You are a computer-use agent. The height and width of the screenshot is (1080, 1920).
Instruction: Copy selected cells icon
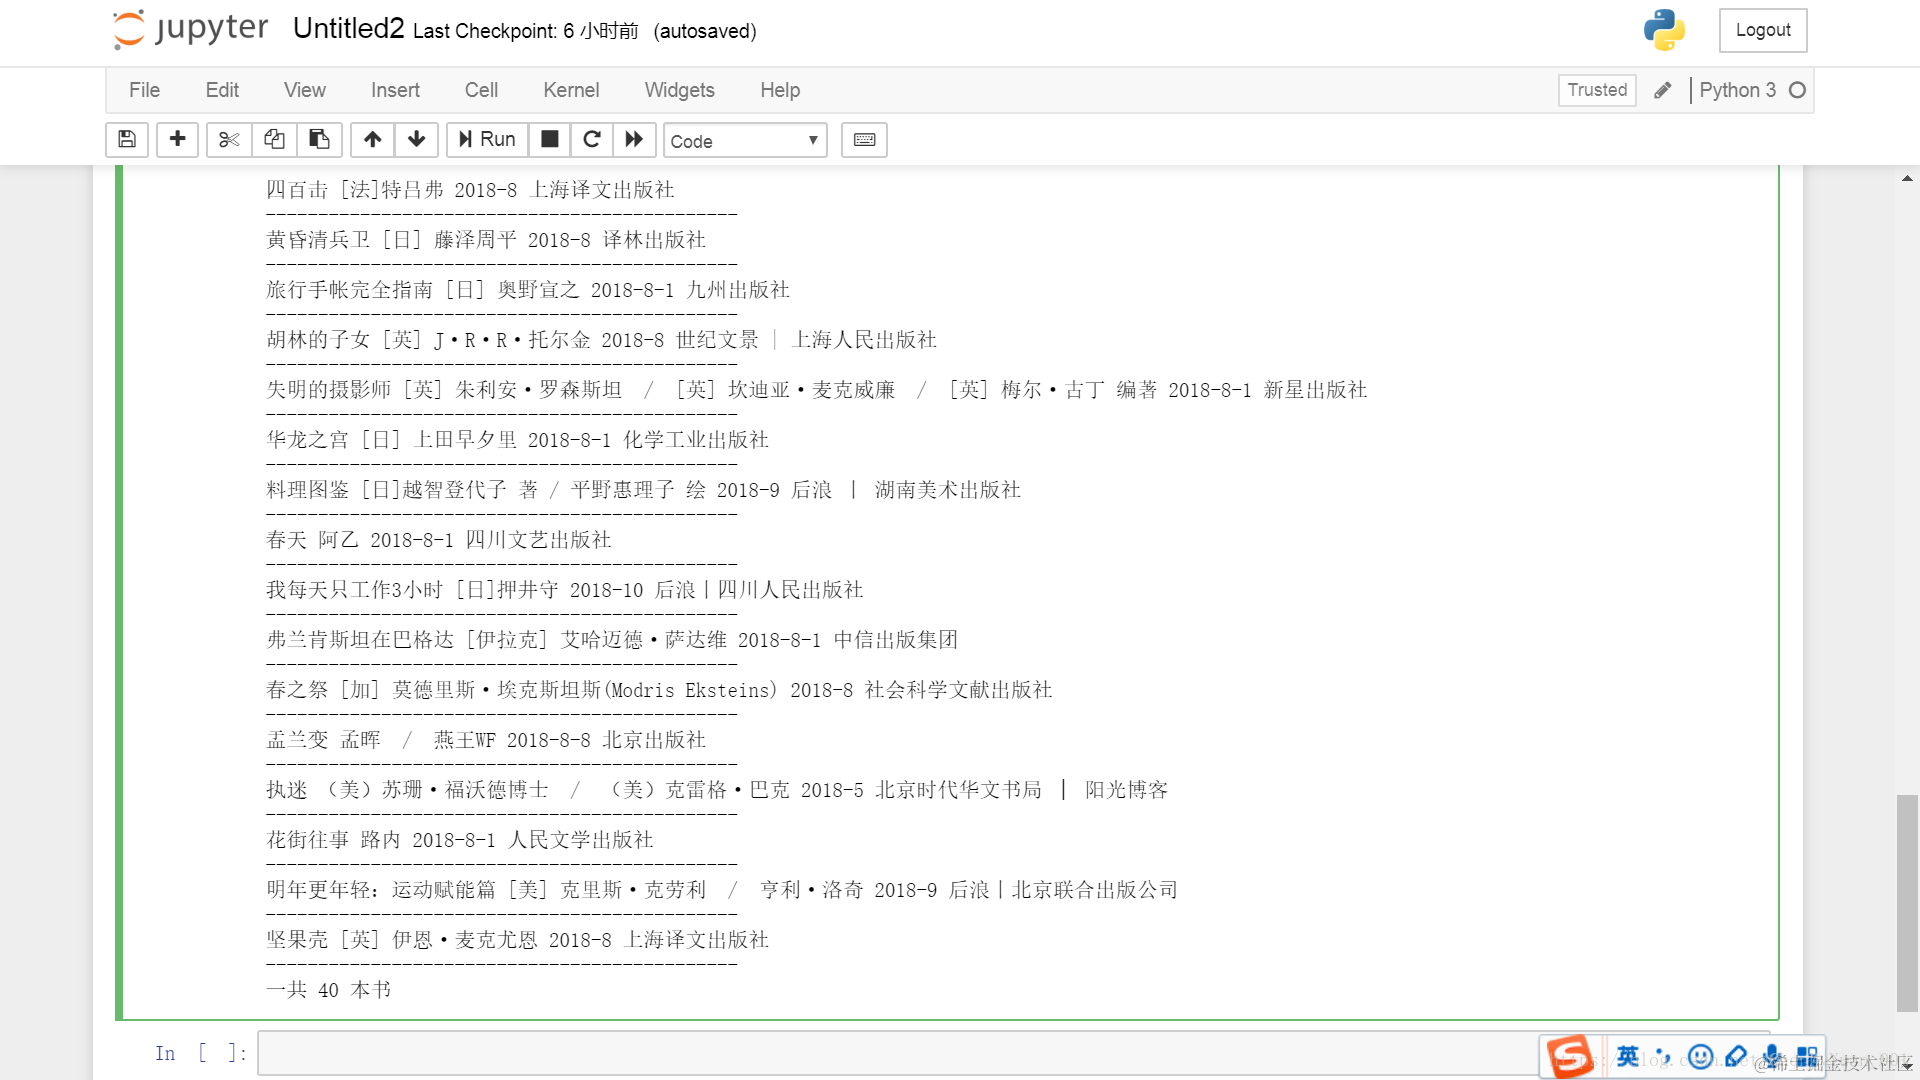(x=274, y=140)
